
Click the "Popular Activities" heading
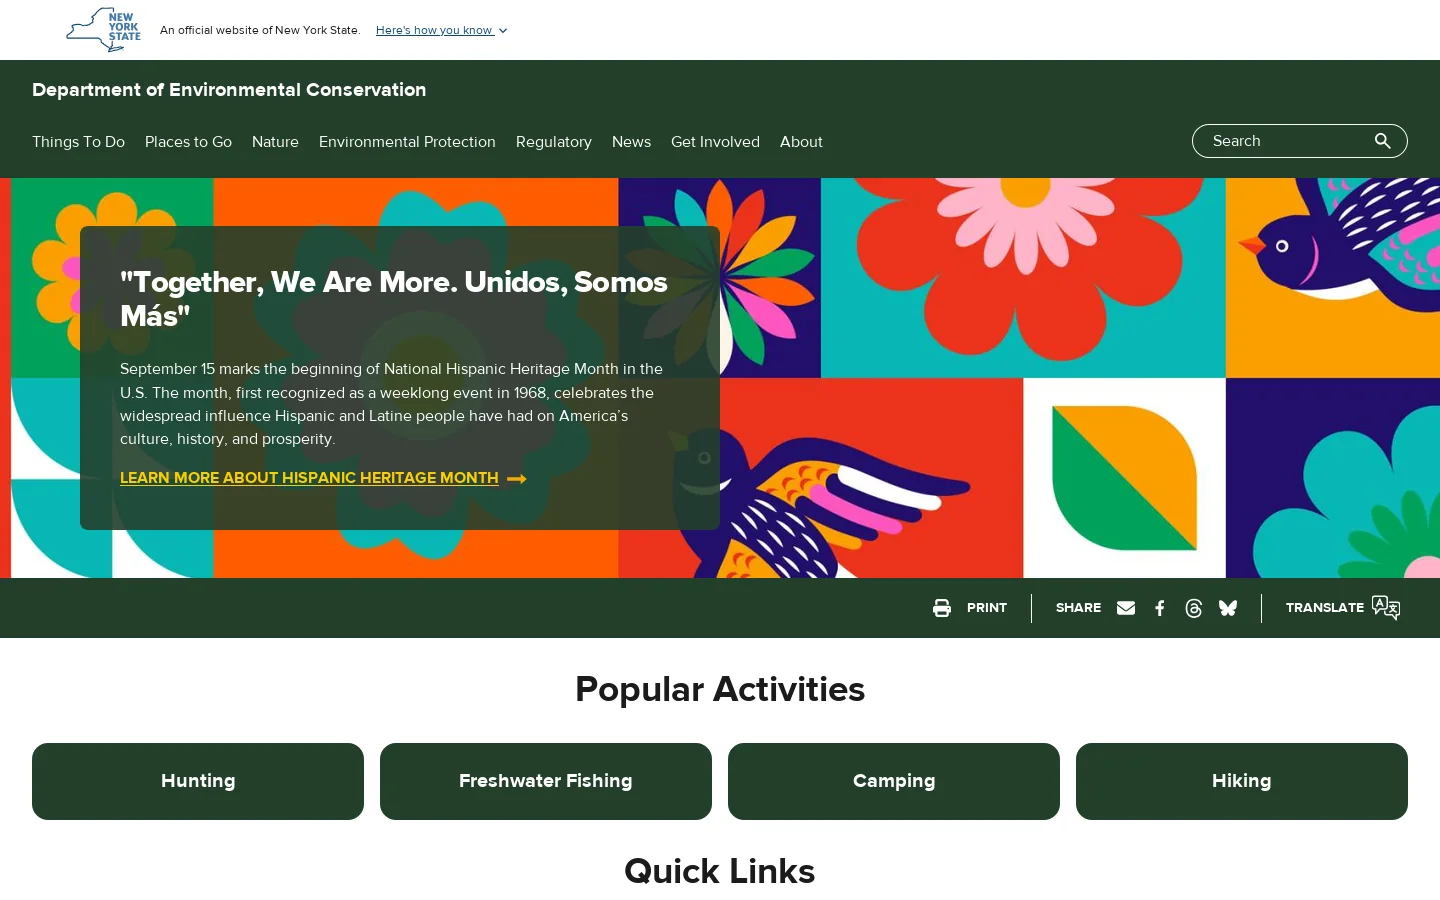click(720, 689)
